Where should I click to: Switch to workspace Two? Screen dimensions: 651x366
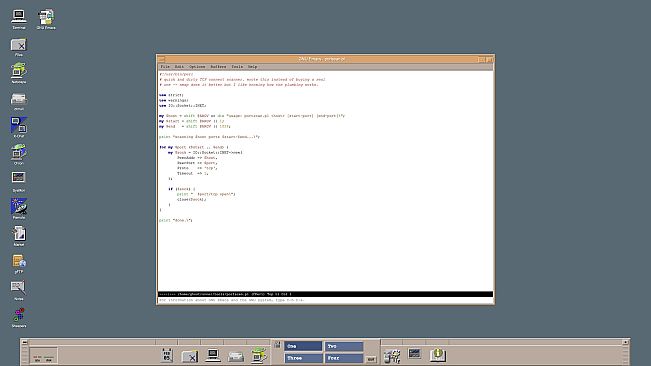344,346
